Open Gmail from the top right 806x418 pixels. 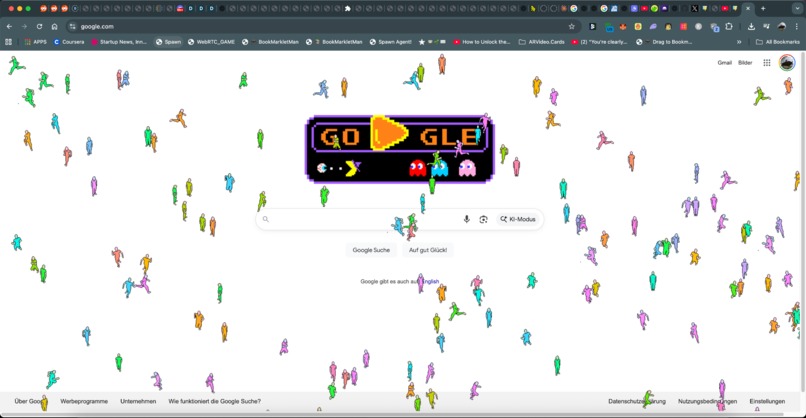coord(724,63)
